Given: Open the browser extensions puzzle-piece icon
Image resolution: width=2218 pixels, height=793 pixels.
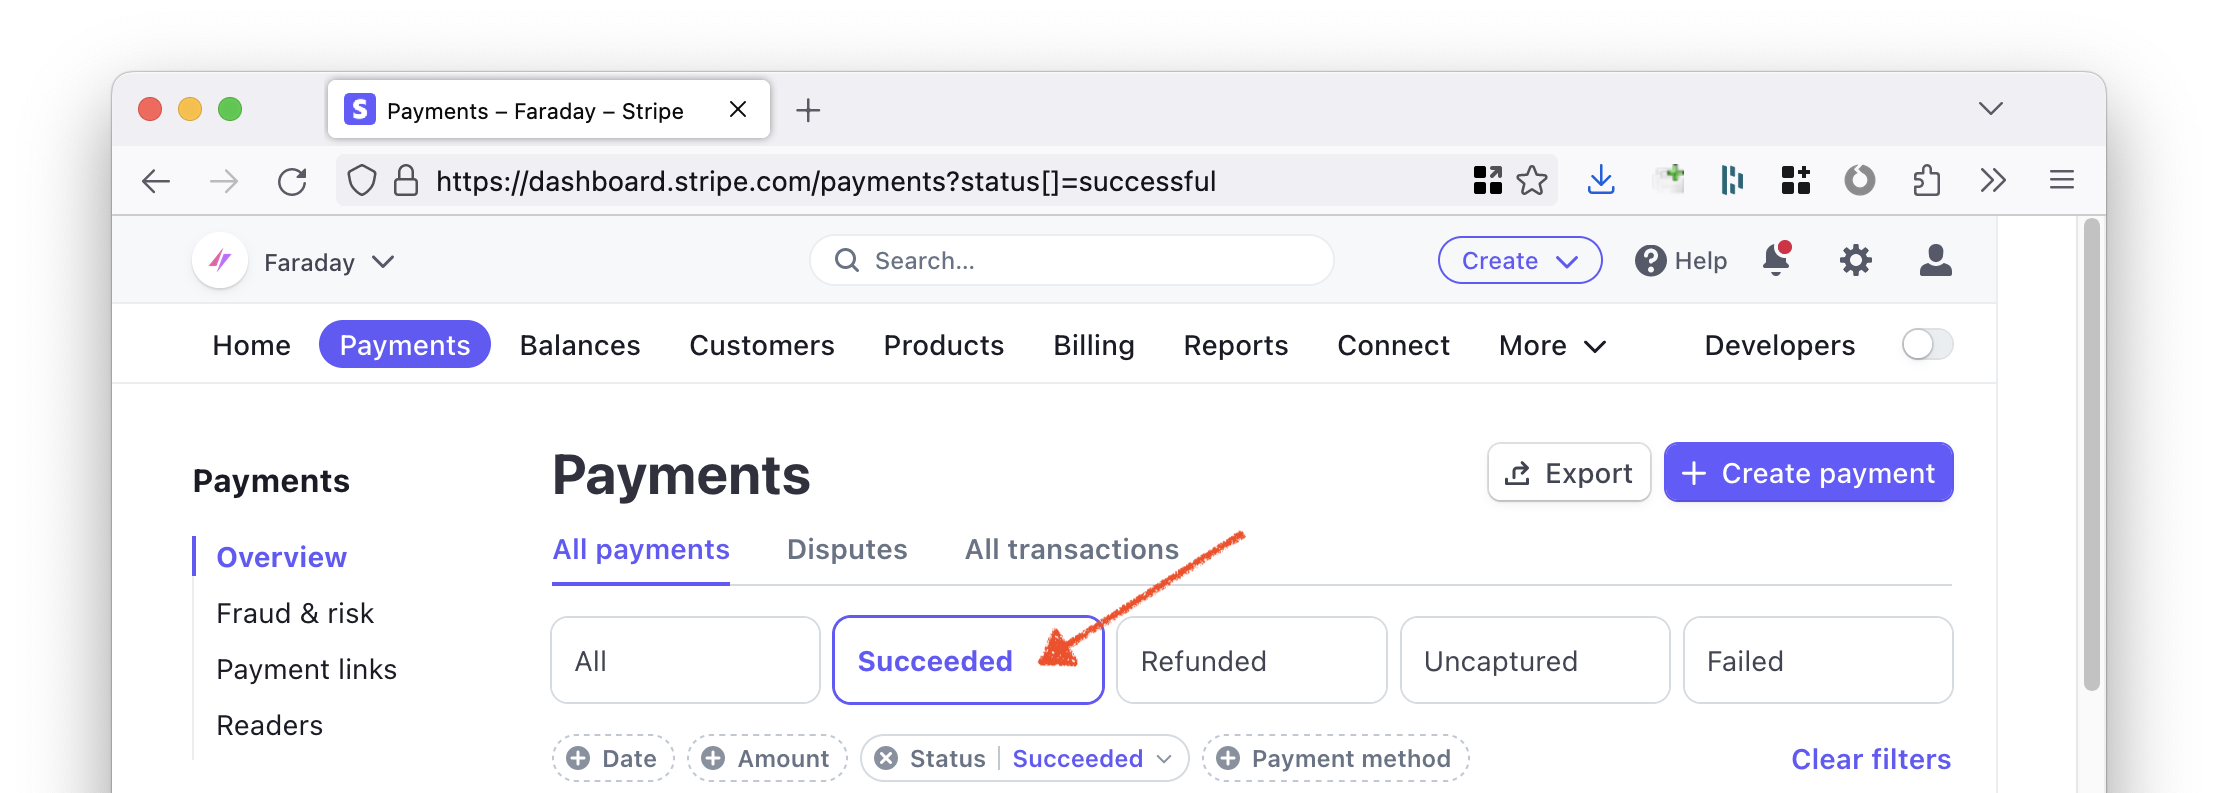Looking at the screenshot, I should click(1925, 180).
